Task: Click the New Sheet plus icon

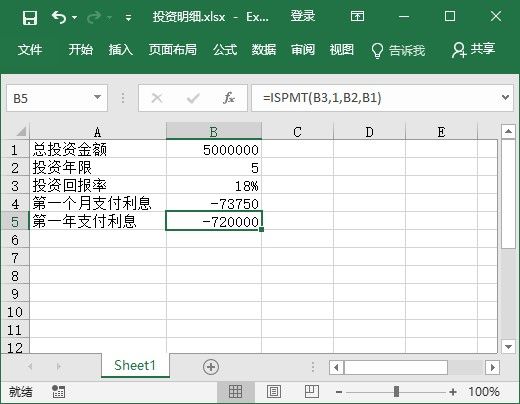Action: 211,367
